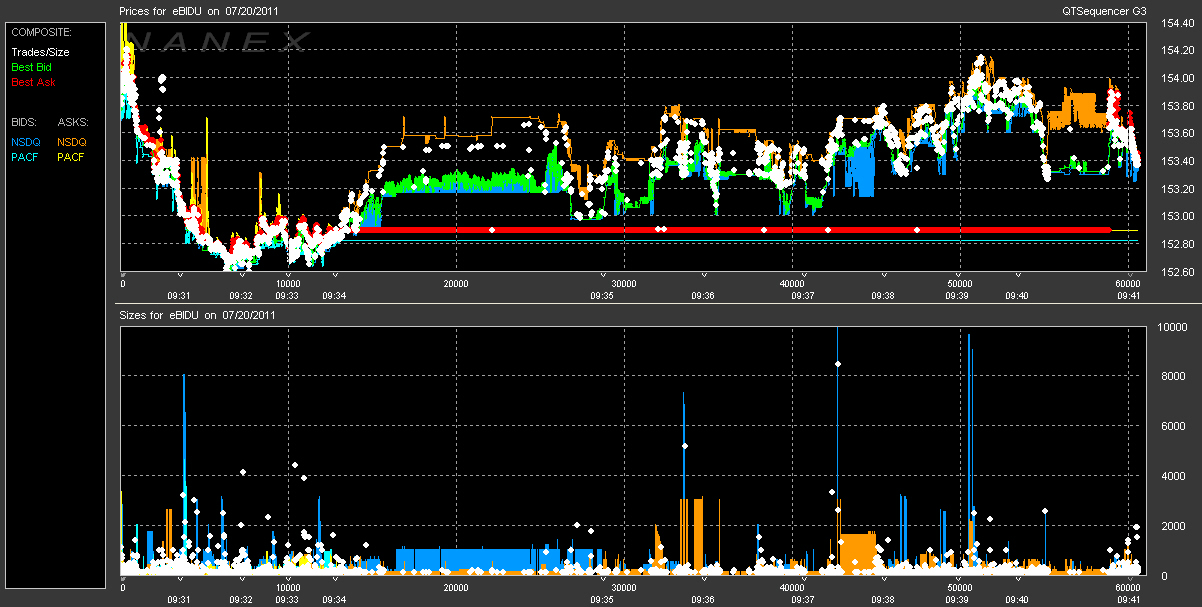Click the 40000 sequence label under Sizes chart
This screenshot has height=607, width=1202.
(x=792, y=588)
